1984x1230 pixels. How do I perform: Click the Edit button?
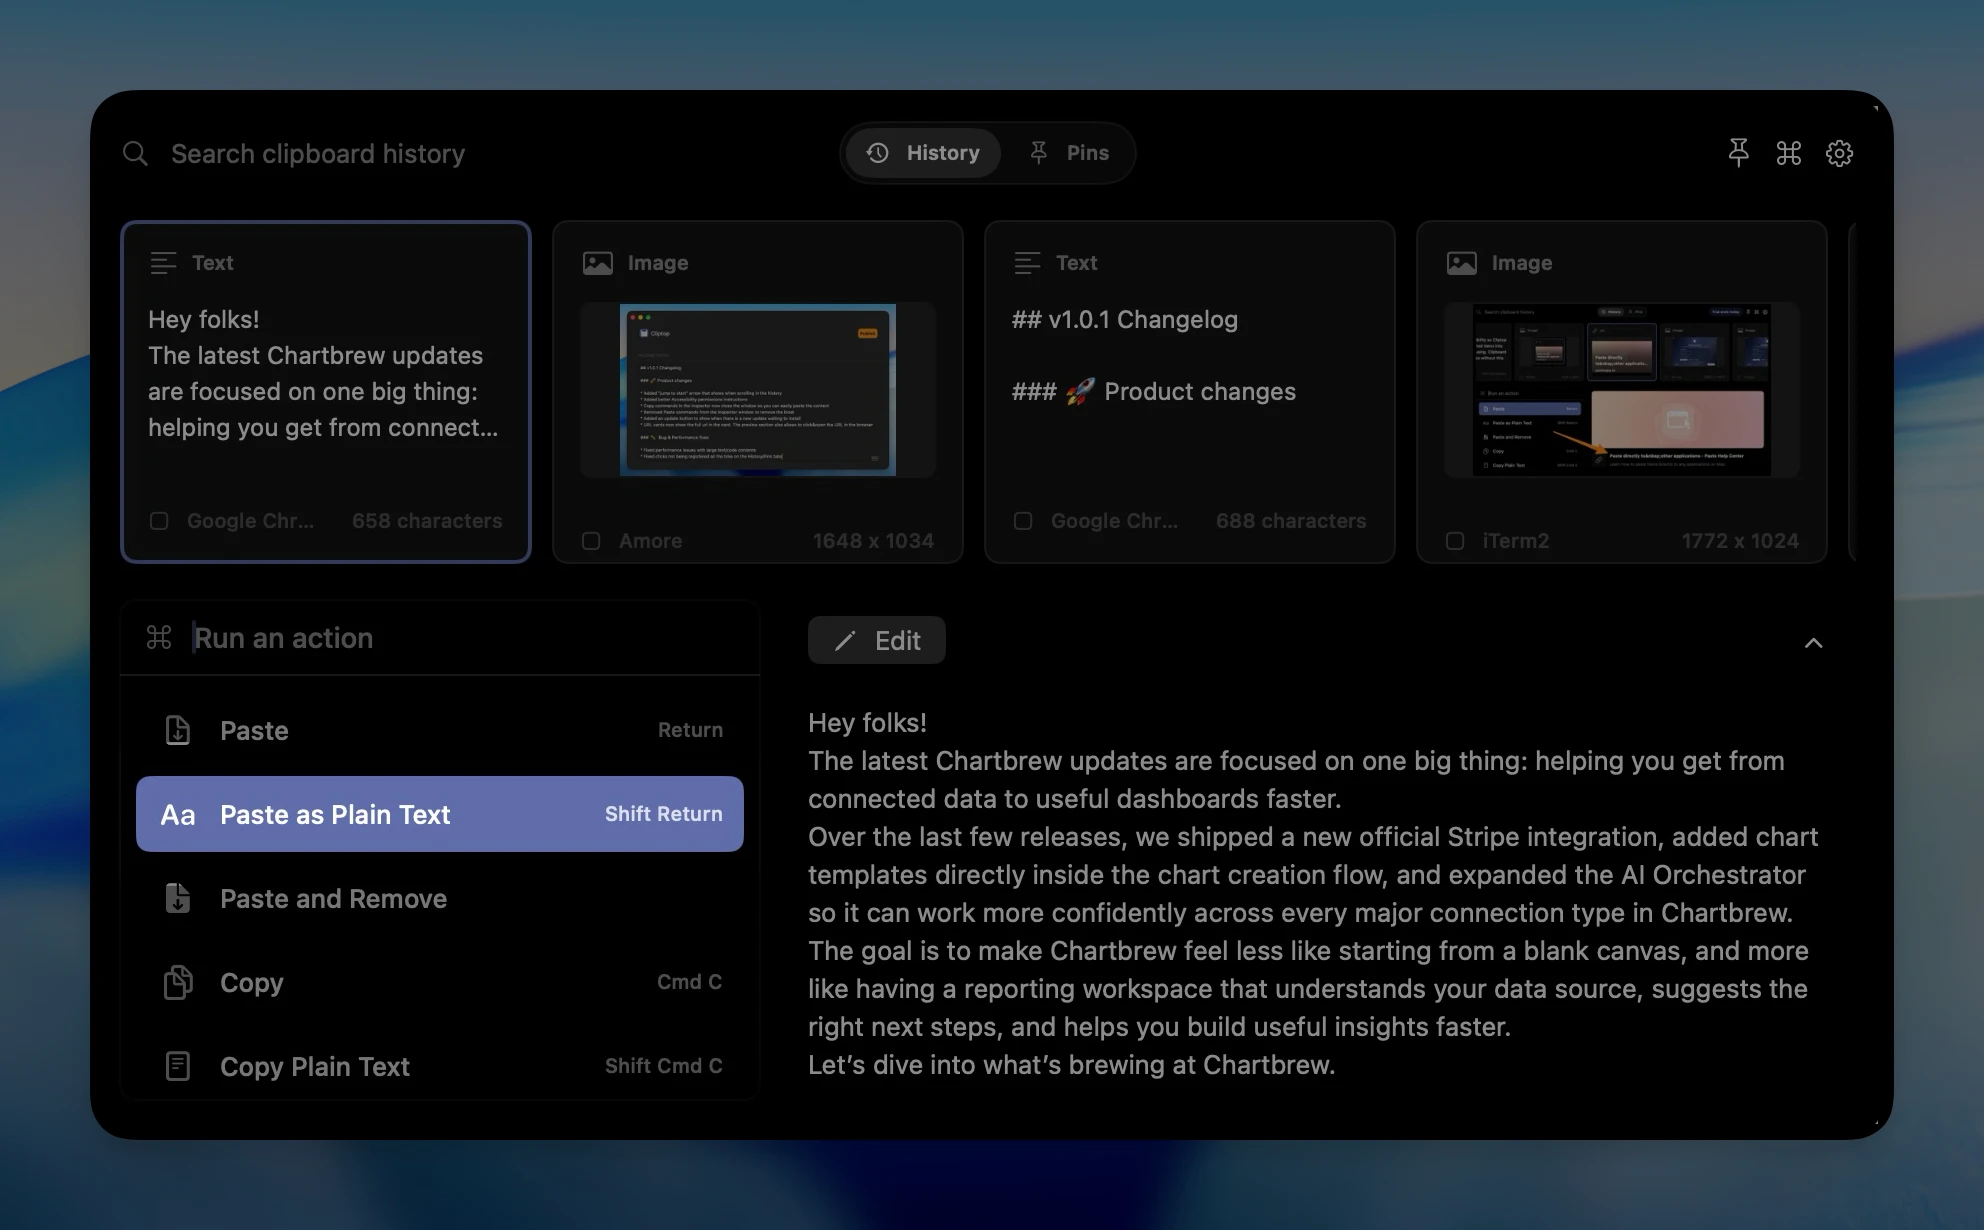[877, 640]
